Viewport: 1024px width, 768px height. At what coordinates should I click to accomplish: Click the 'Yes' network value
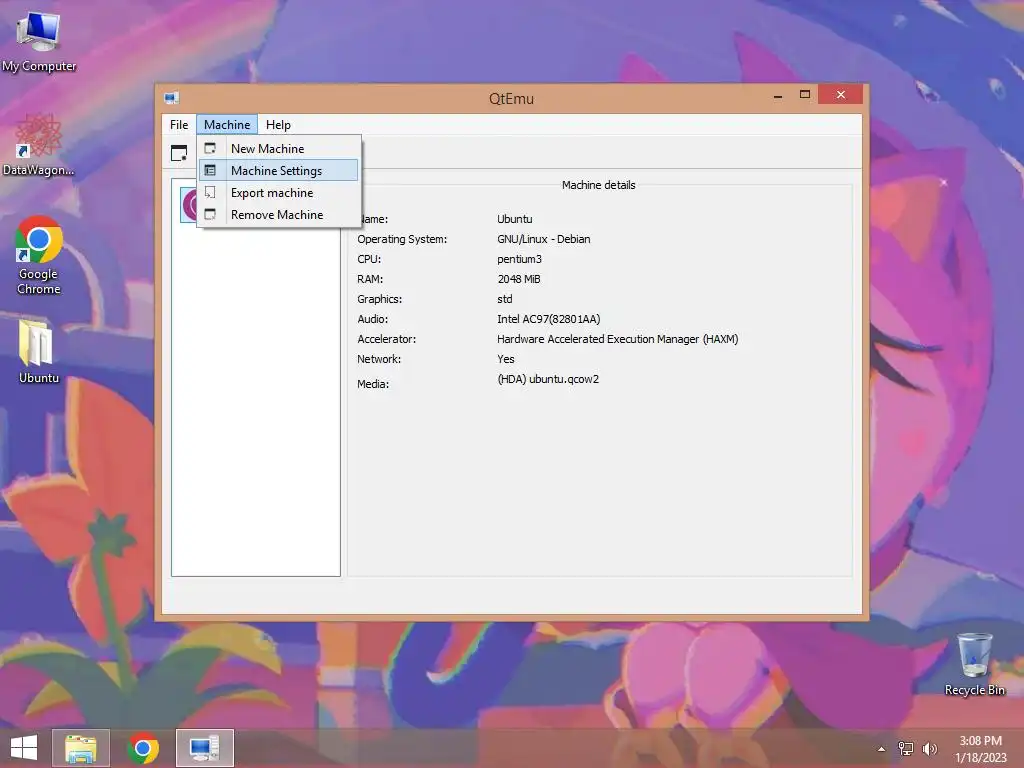(x=505, y=359)
